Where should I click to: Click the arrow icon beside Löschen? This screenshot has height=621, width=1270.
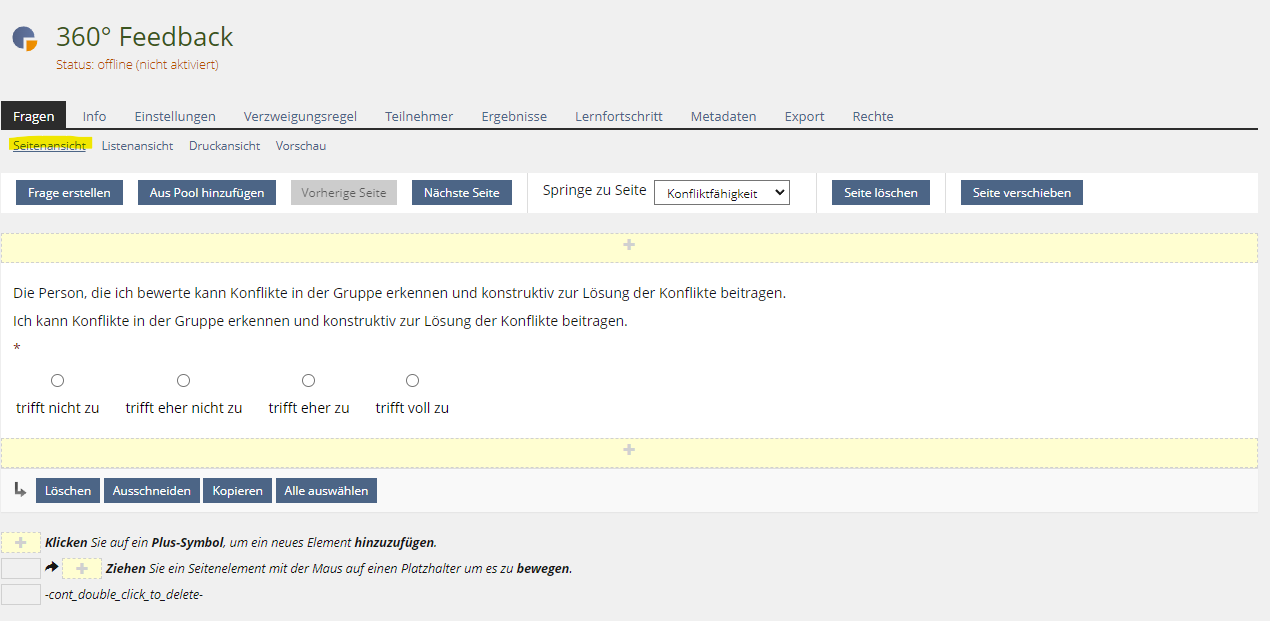(x=20, y=490)
